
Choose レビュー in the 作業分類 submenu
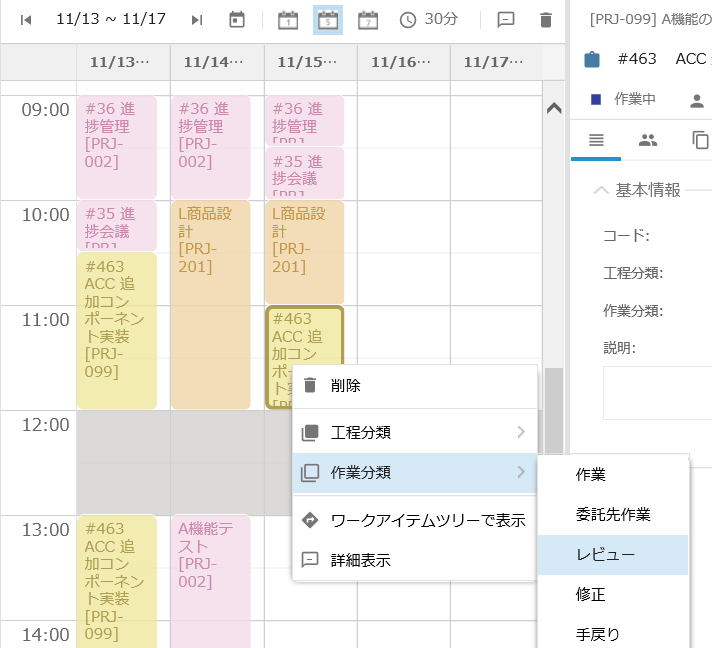606,554
